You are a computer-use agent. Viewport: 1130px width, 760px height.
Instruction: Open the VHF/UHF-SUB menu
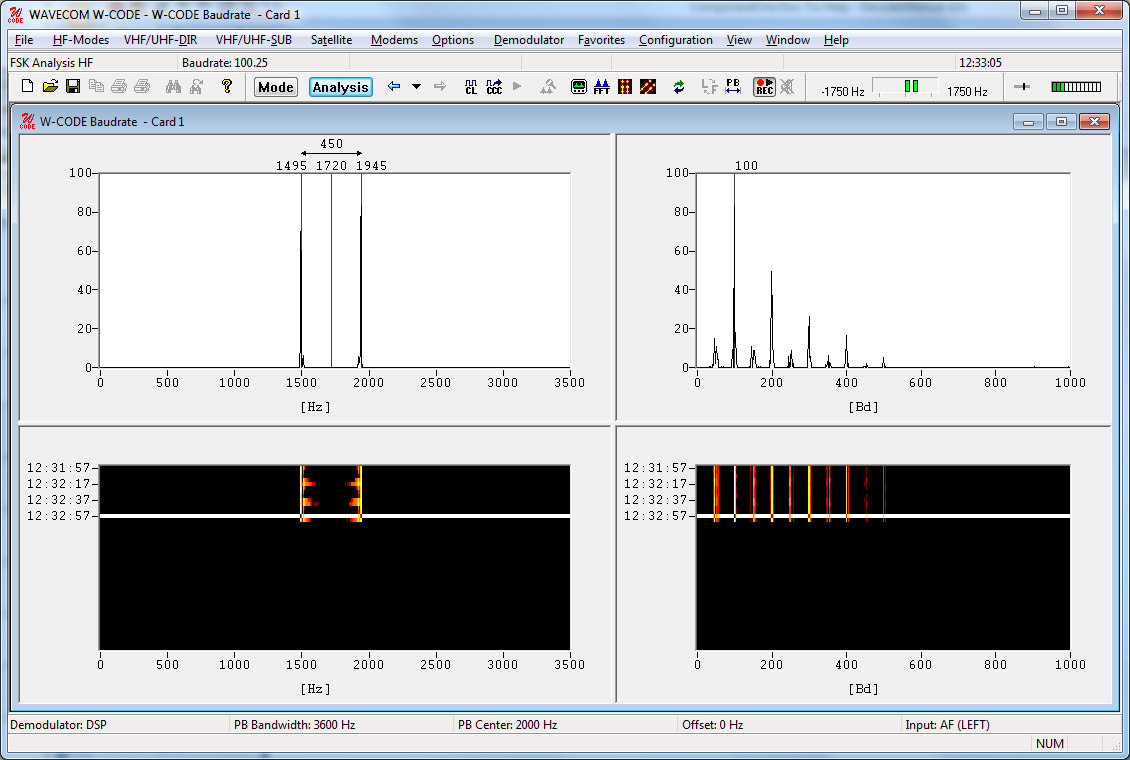point(254,40)
